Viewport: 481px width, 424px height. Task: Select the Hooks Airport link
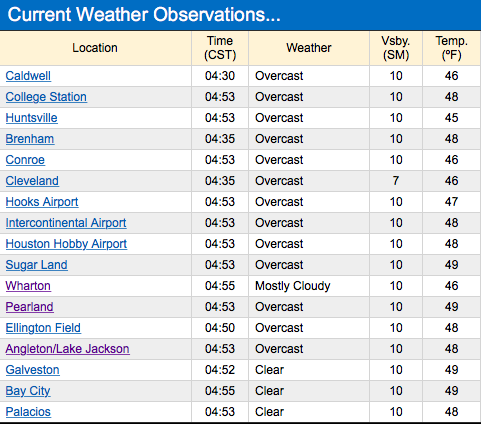pyautogui.click(x=42, y=202)
